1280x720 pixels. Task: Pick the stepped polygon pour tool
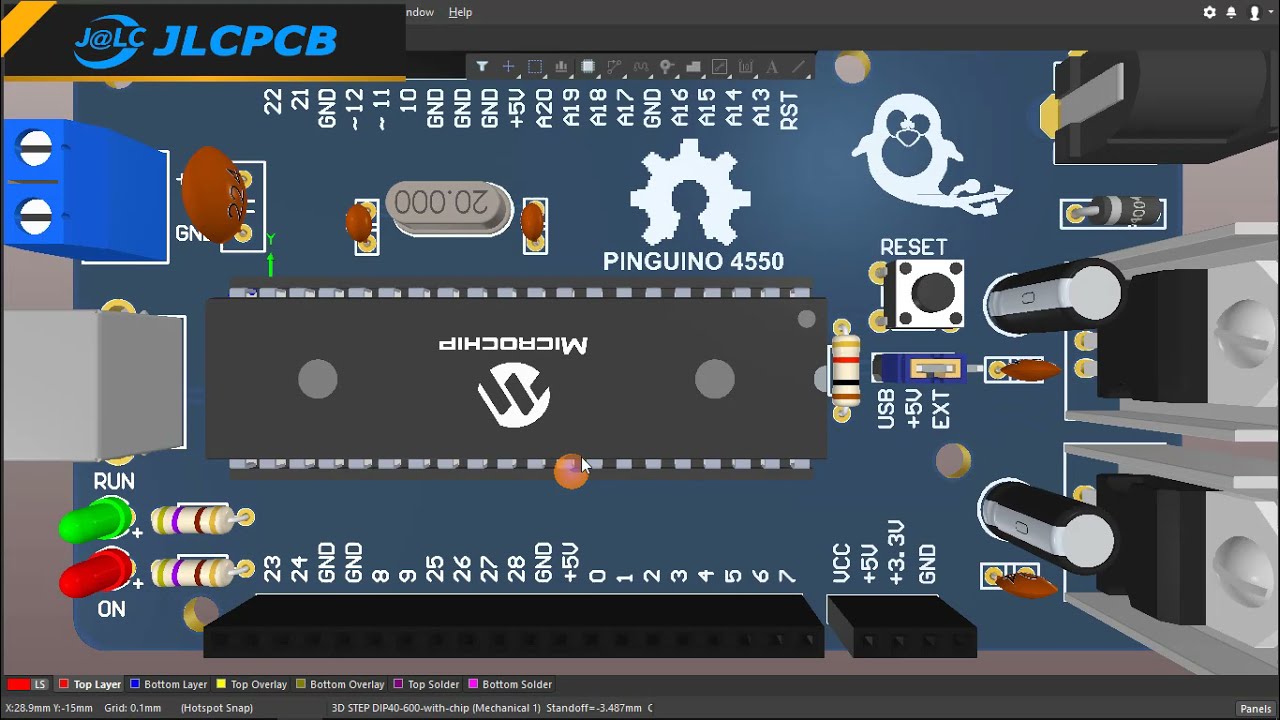[693, 67]
